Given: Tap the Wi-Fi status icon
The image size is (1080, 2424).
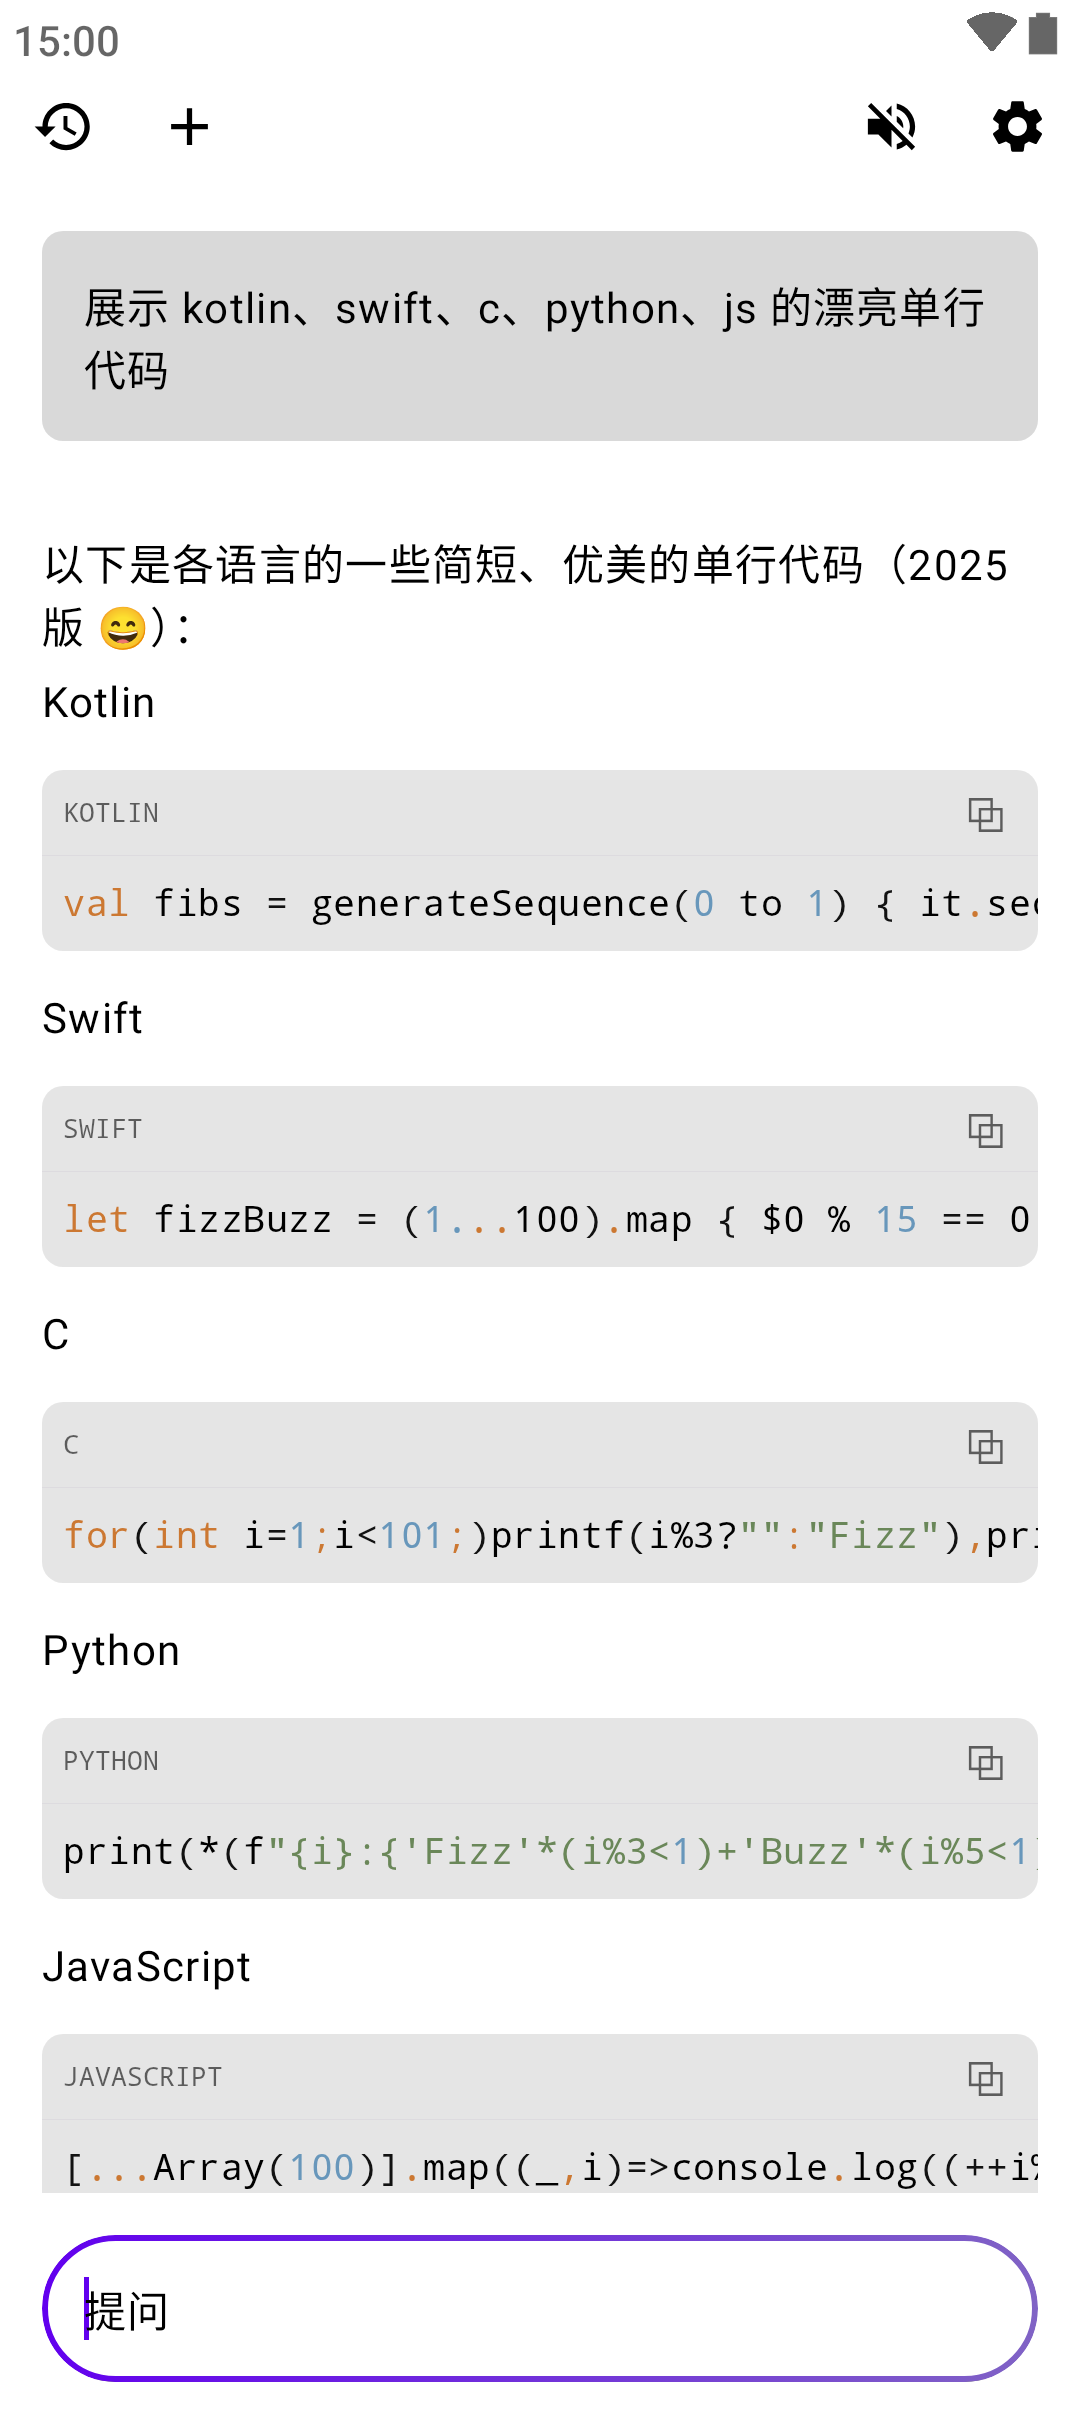Looking at the screenshot, I should click(991, 32).
